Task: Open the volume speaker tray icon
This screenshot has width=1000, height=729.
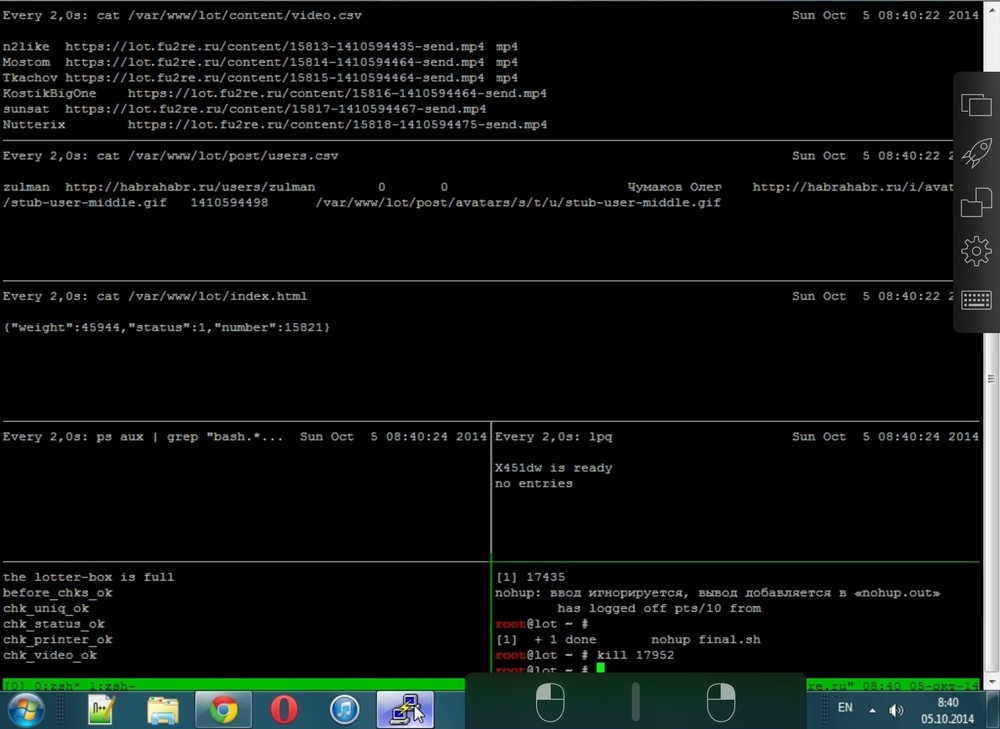Action: [896, 710]
